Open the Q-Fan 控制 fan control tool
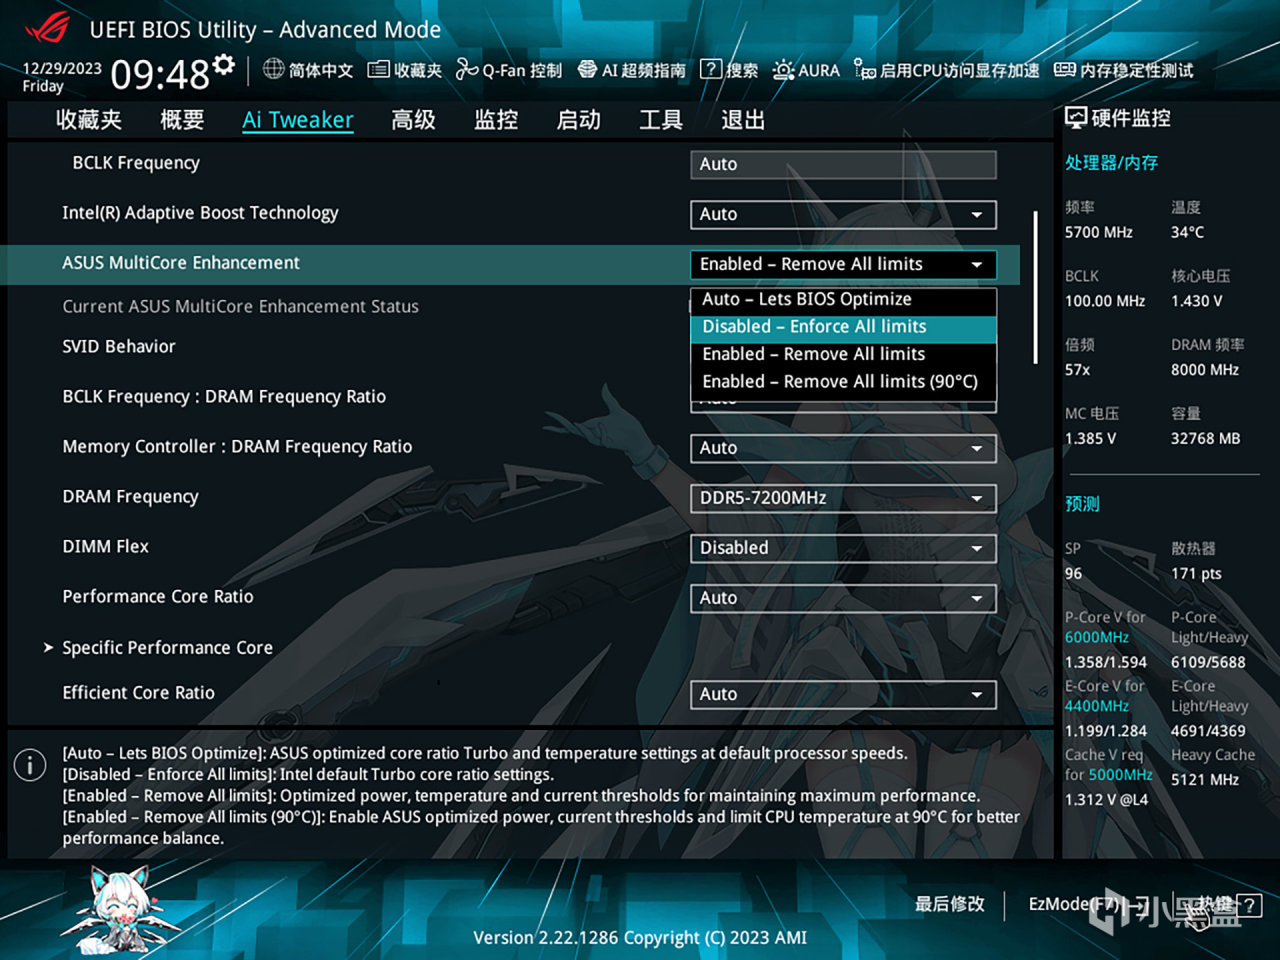The width and height of the screenshot is (1280, 960). (x=508, y=70)
